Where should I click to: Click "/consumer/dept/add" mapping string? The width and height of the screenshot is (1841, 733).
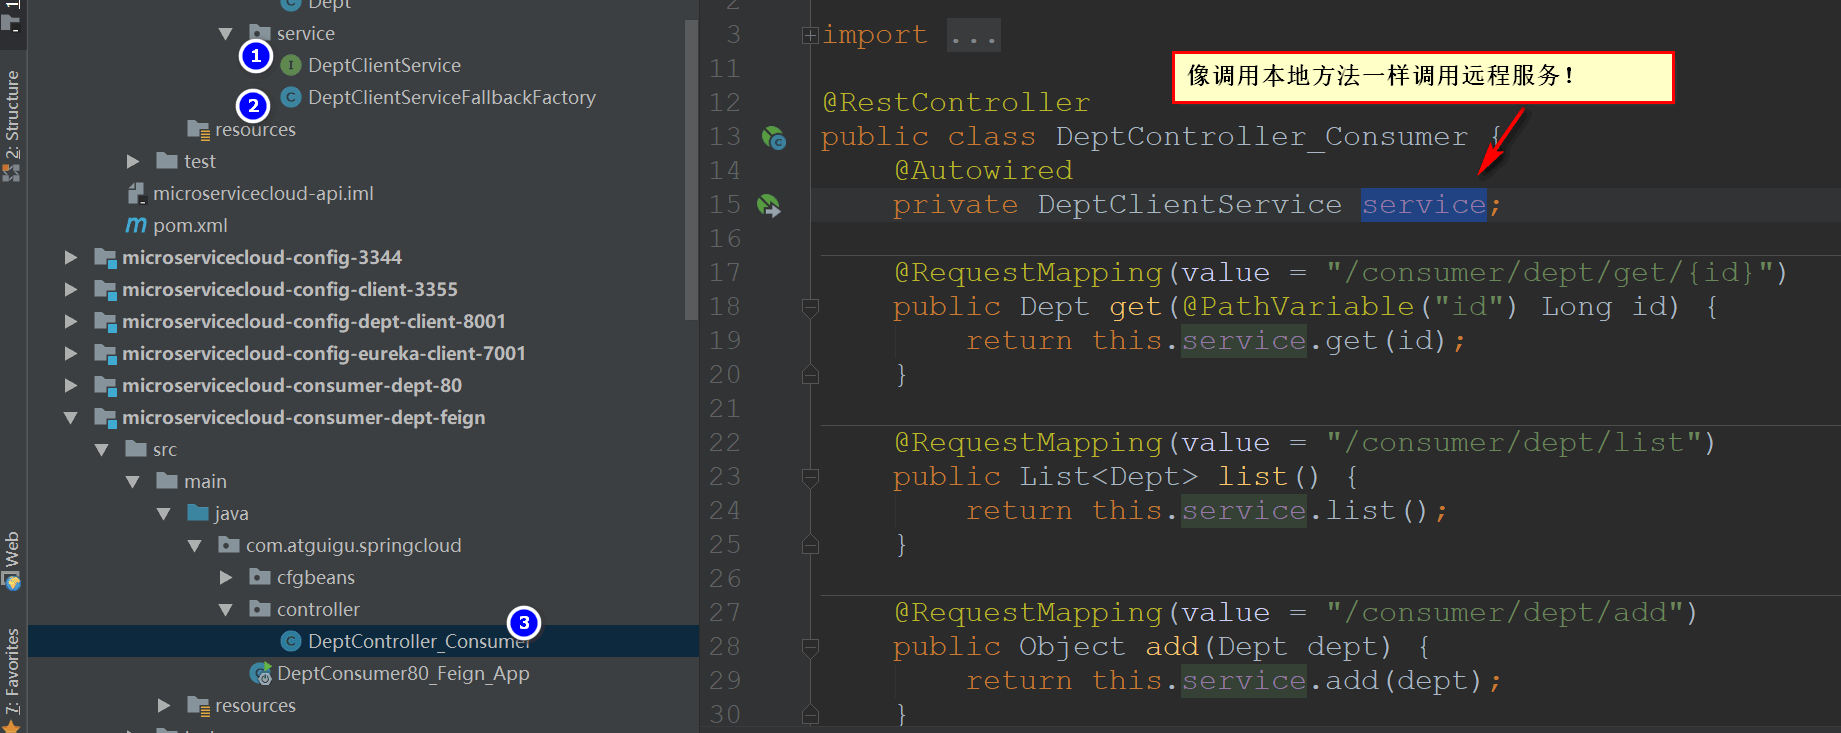click(x=1504, y=613)
